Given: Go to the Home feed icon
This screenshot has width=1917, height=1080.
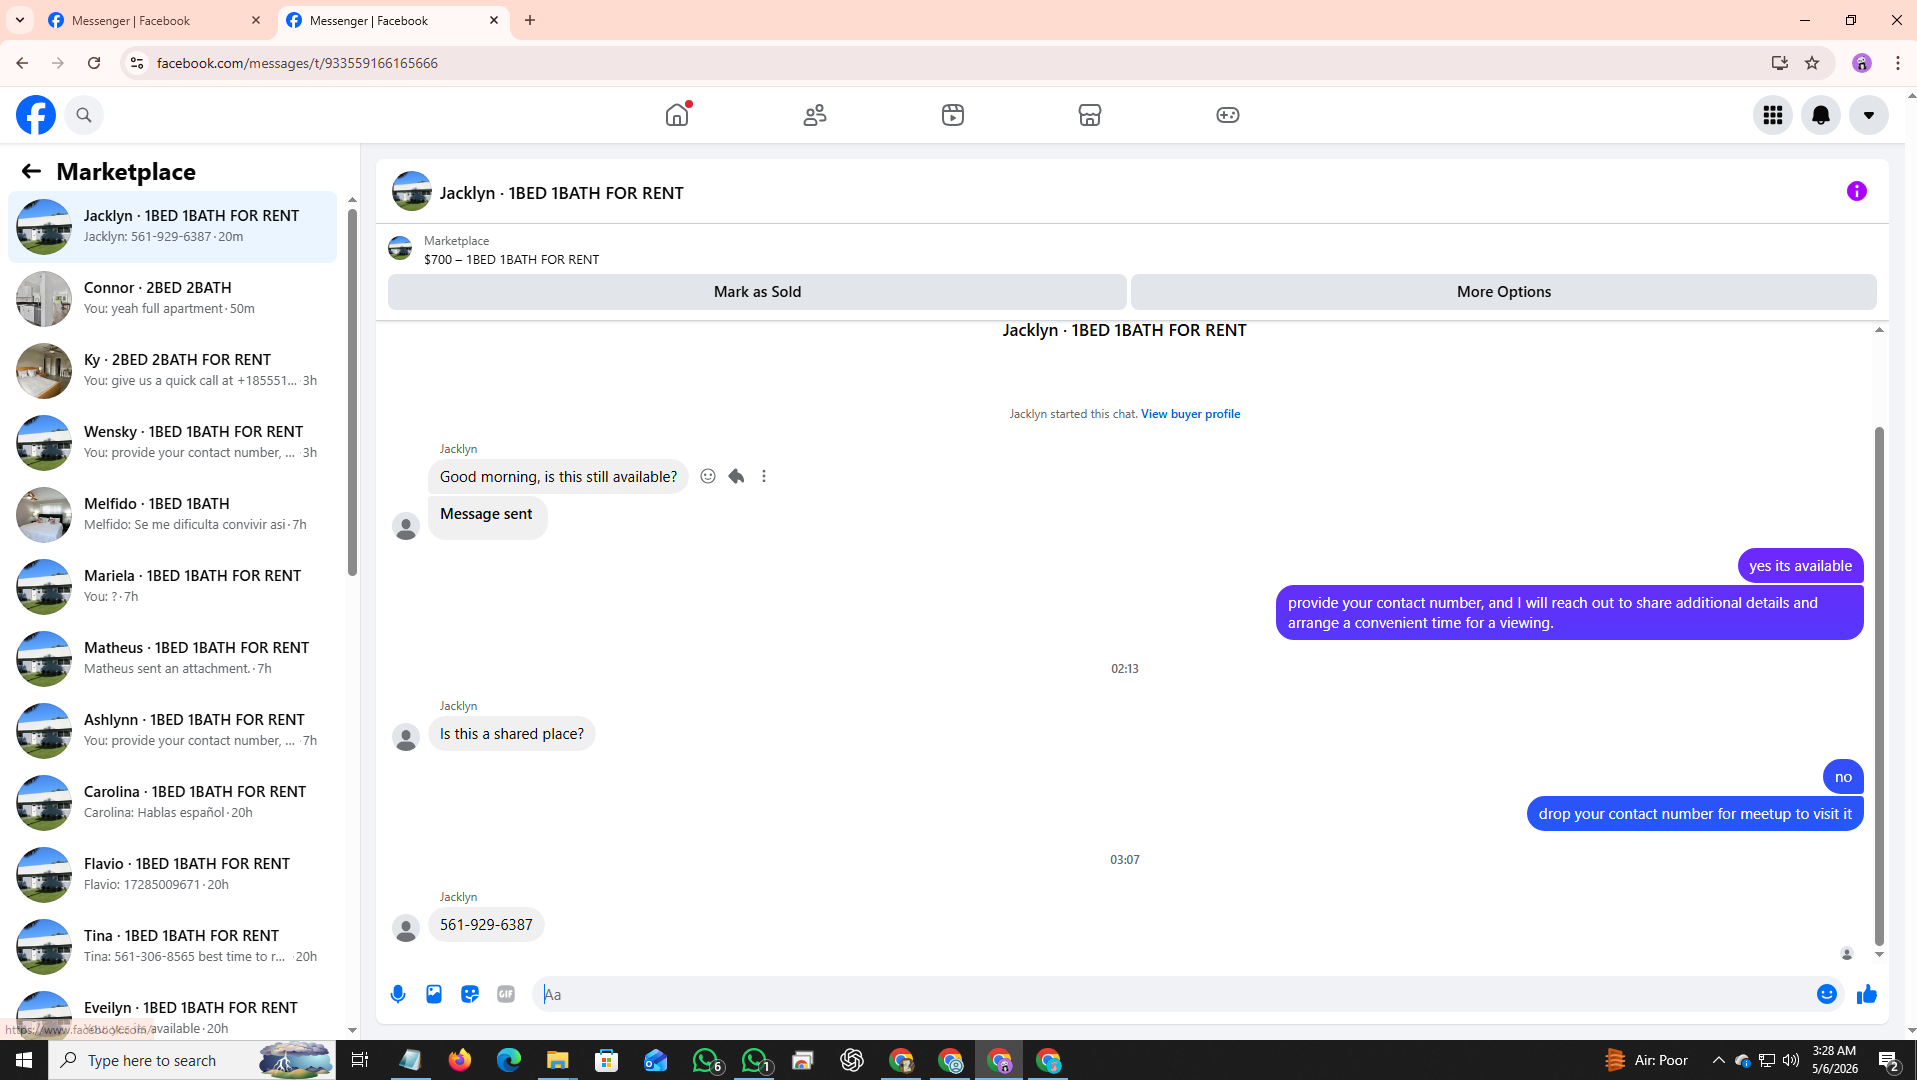Looking at the screenshot, I should (677, 115).
